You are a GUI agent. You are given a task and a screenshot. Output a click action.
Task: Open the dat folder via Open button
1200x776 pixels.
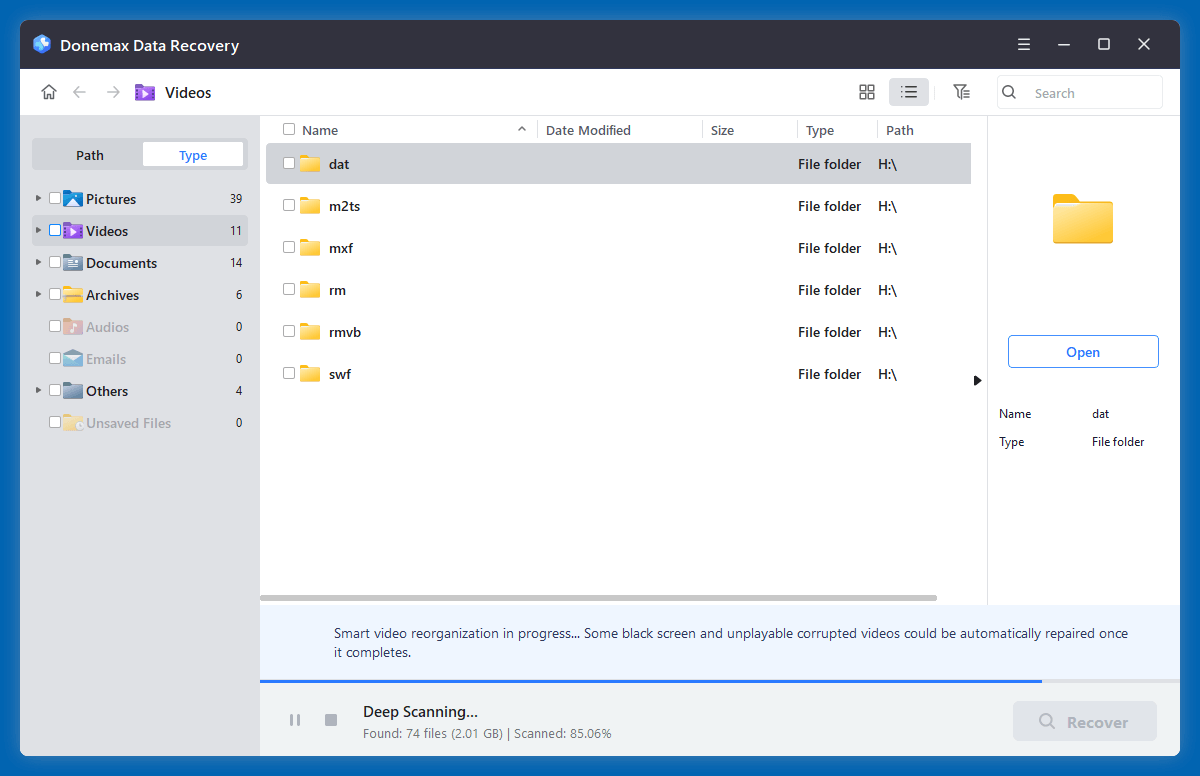click(1083, 351)
